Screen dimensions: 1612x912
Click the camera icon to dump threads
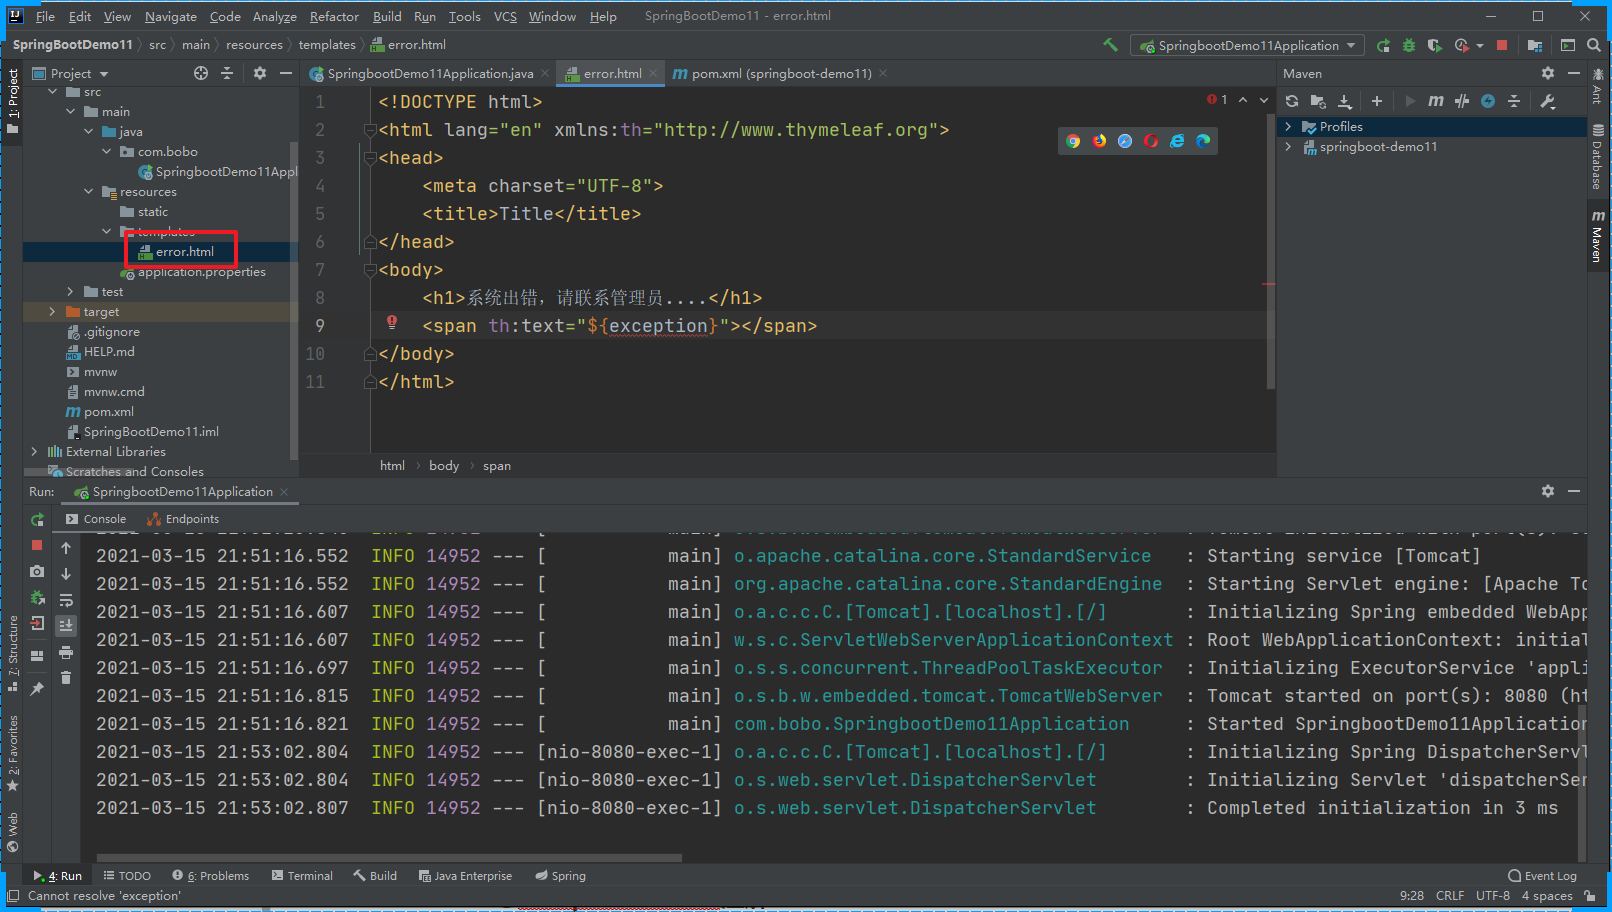pos(37,571)
